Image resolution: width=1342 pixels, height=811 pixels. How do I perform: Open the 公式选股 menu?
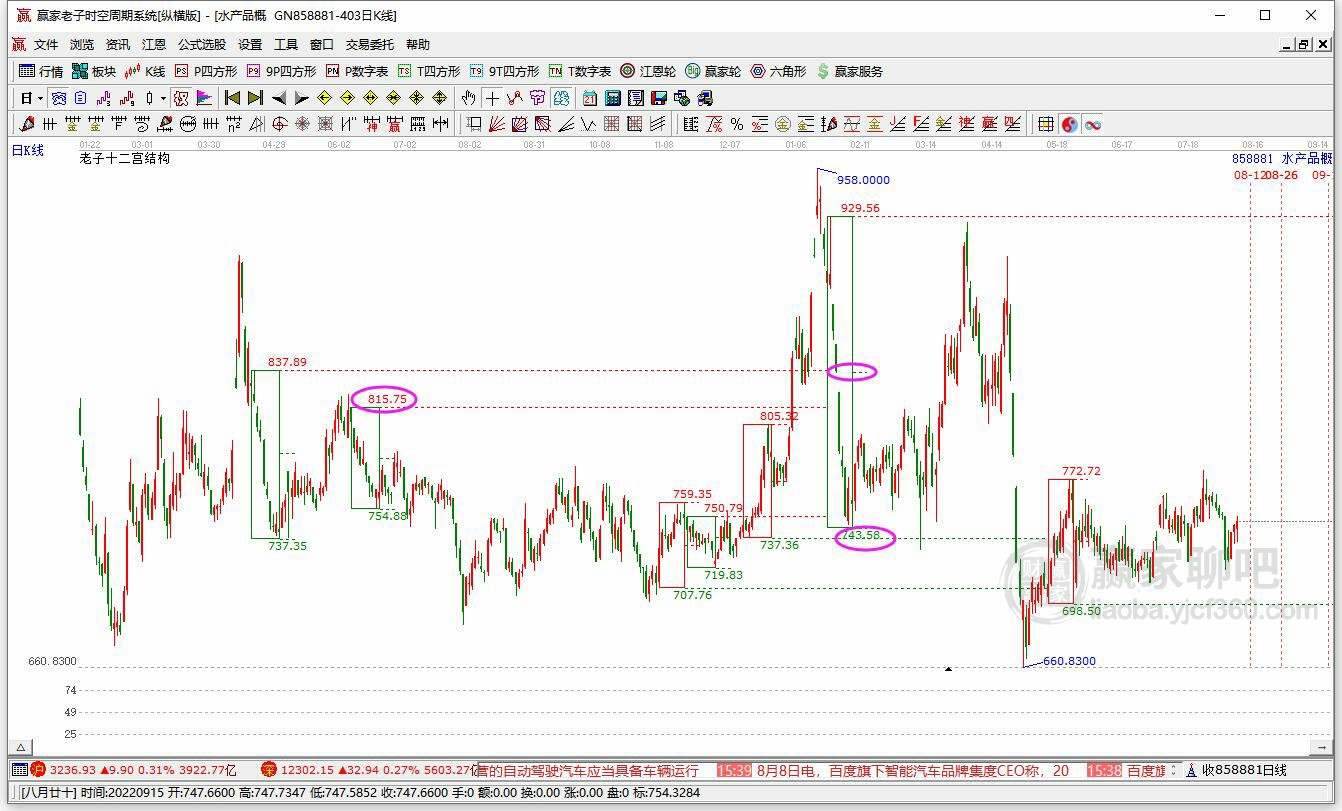(x=202, y=45)
